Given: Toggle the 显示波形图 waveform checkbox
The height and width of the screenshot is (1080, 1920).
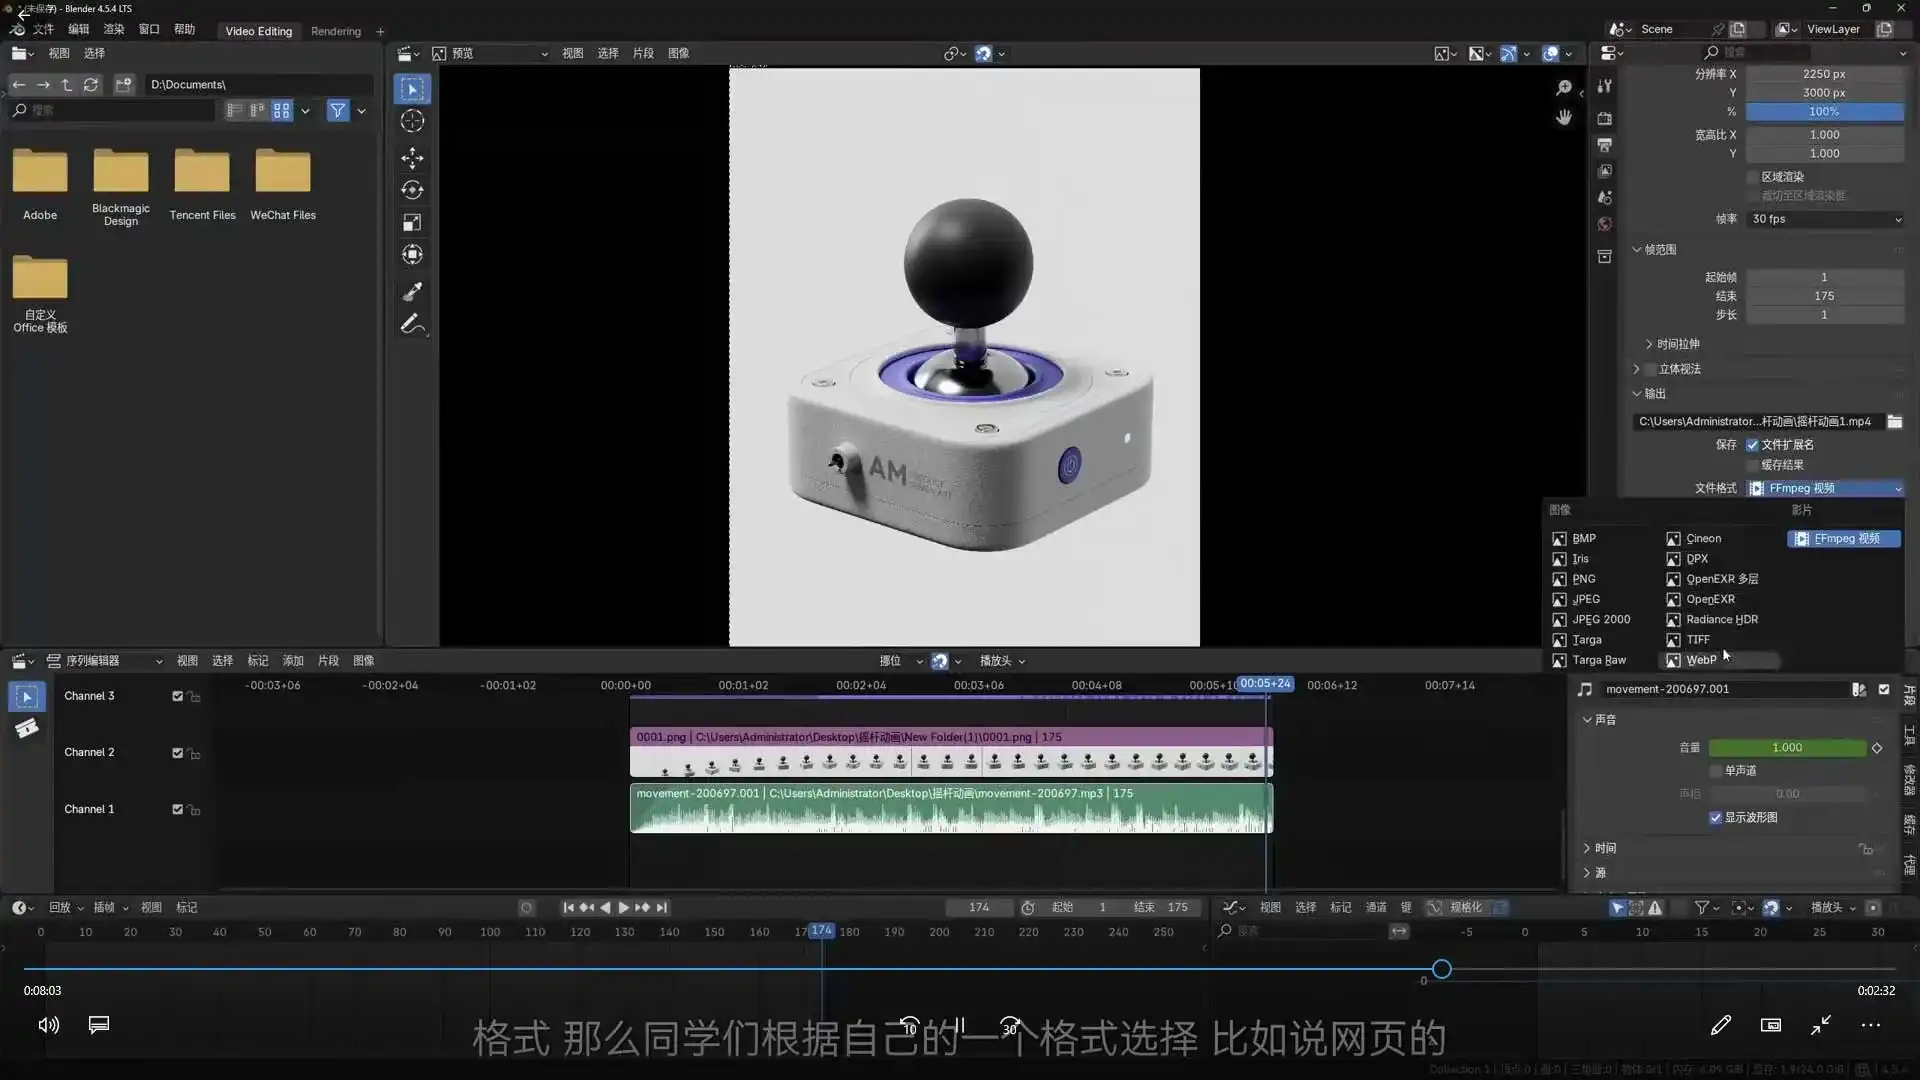Looking at the screenshot, I should click(1717, 818).
